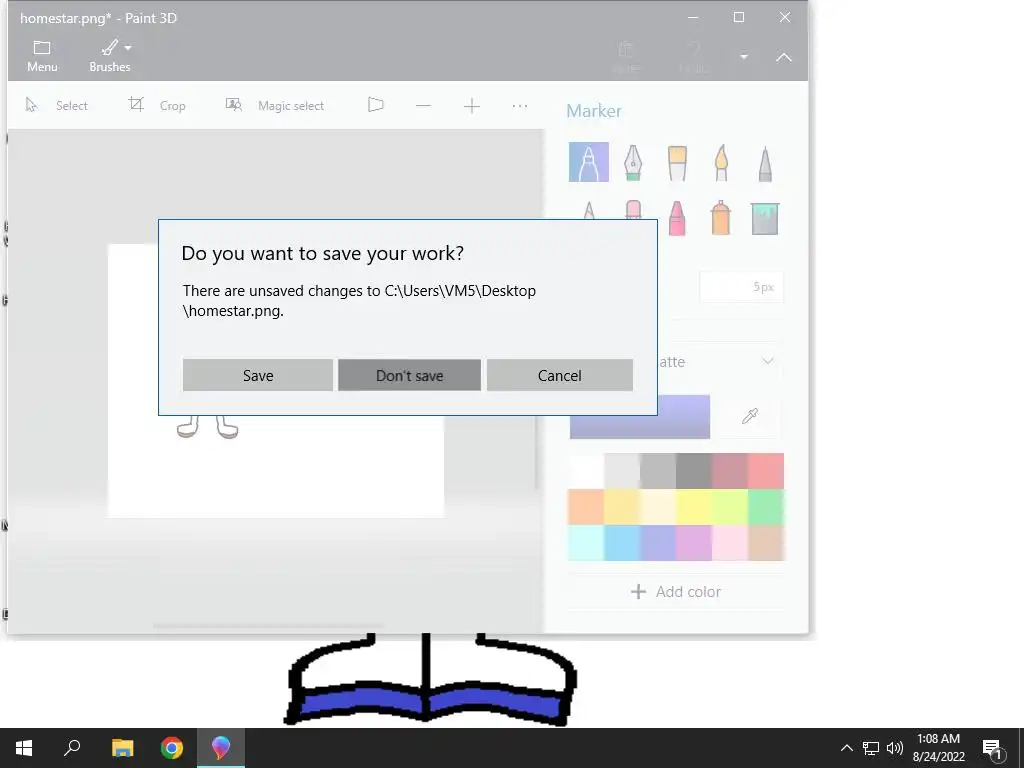This screenshot has height=768, width=1024.
Task: Zoom out with the minus icon
Action: pyautogui.click(x=423, y=106)
